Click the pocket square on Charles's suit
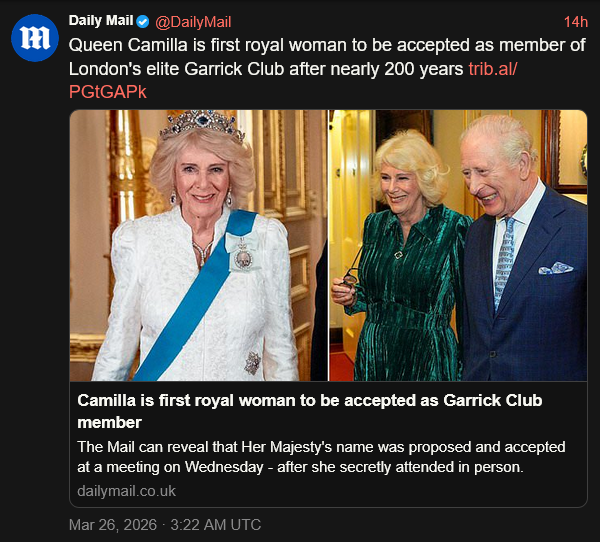600x542 pixels. tap(556, 268)
